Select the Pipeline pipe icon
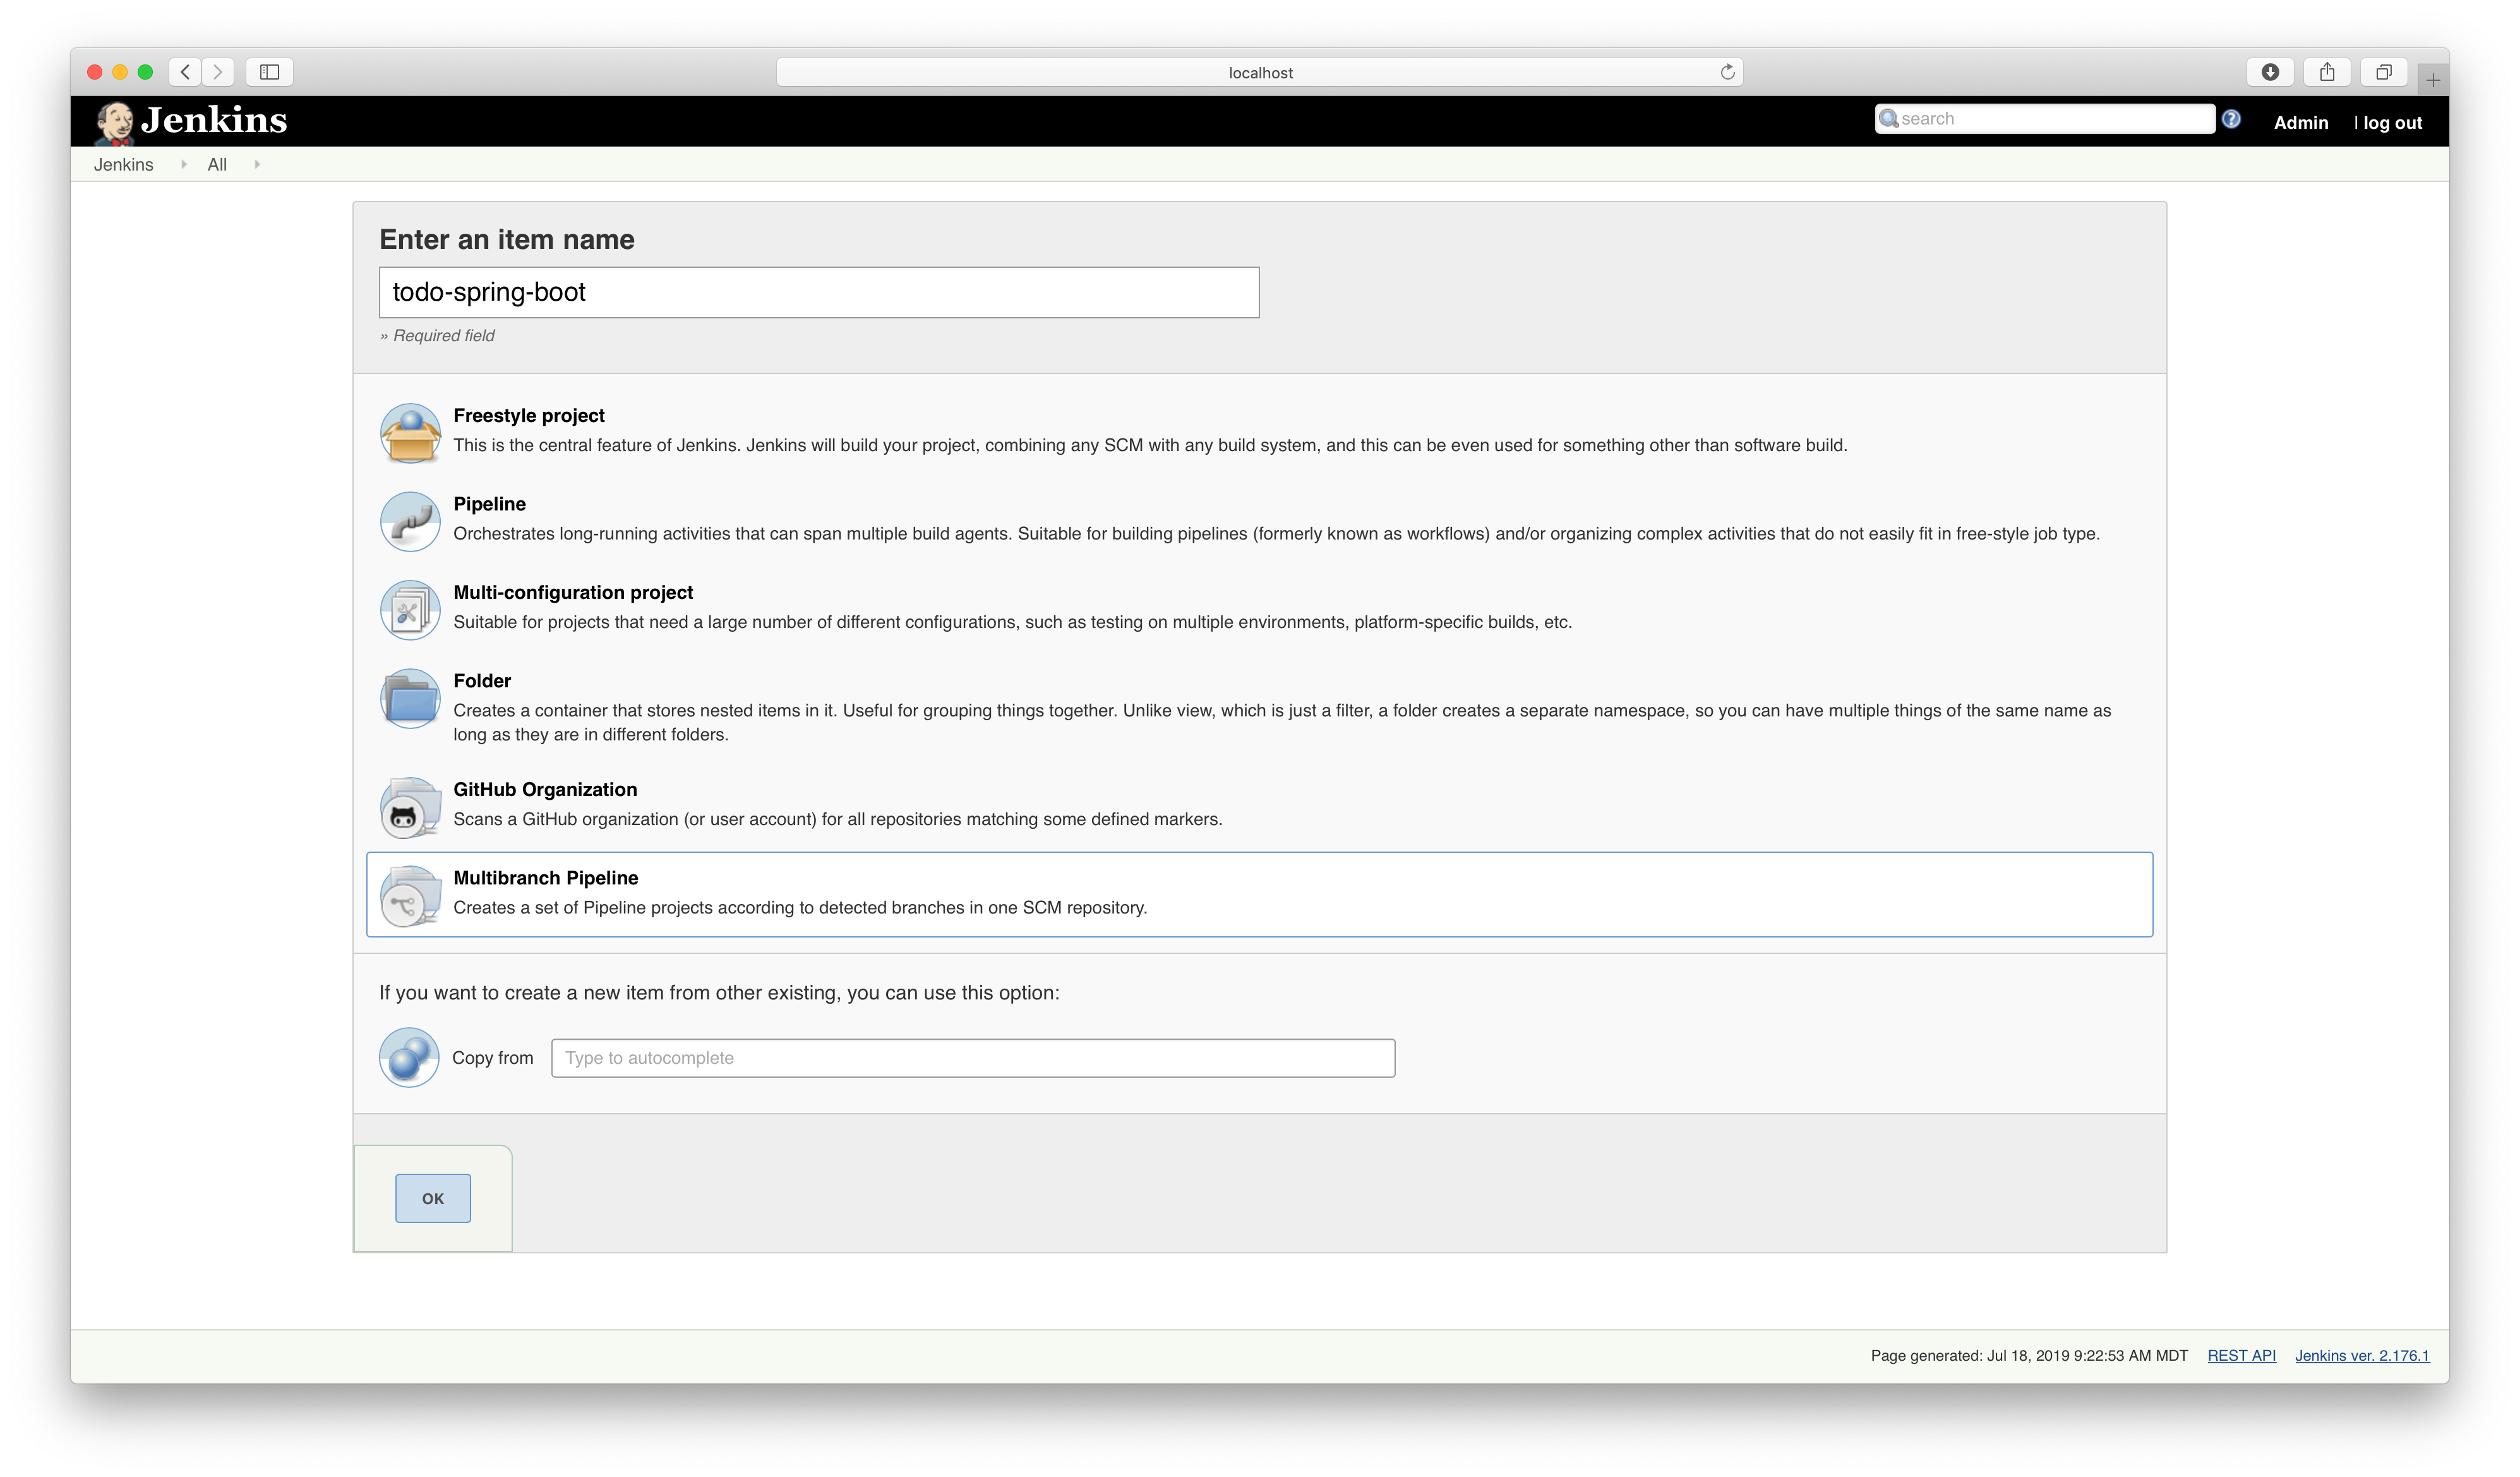 pyautogui.click(x=410, y=521)
